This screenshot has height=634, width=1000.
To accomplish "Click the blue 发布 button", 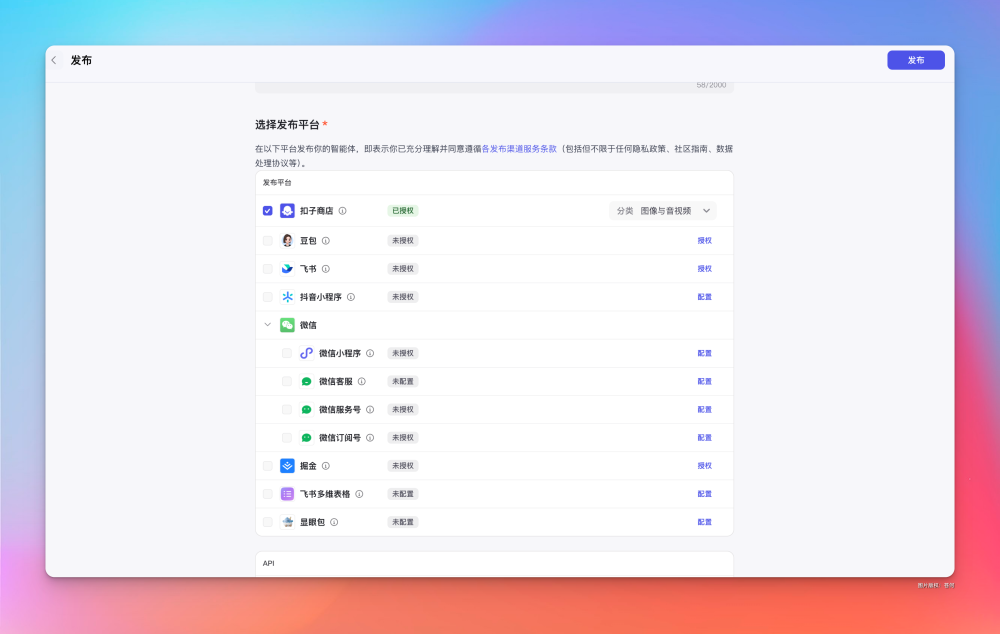I will tap(916, 60).
